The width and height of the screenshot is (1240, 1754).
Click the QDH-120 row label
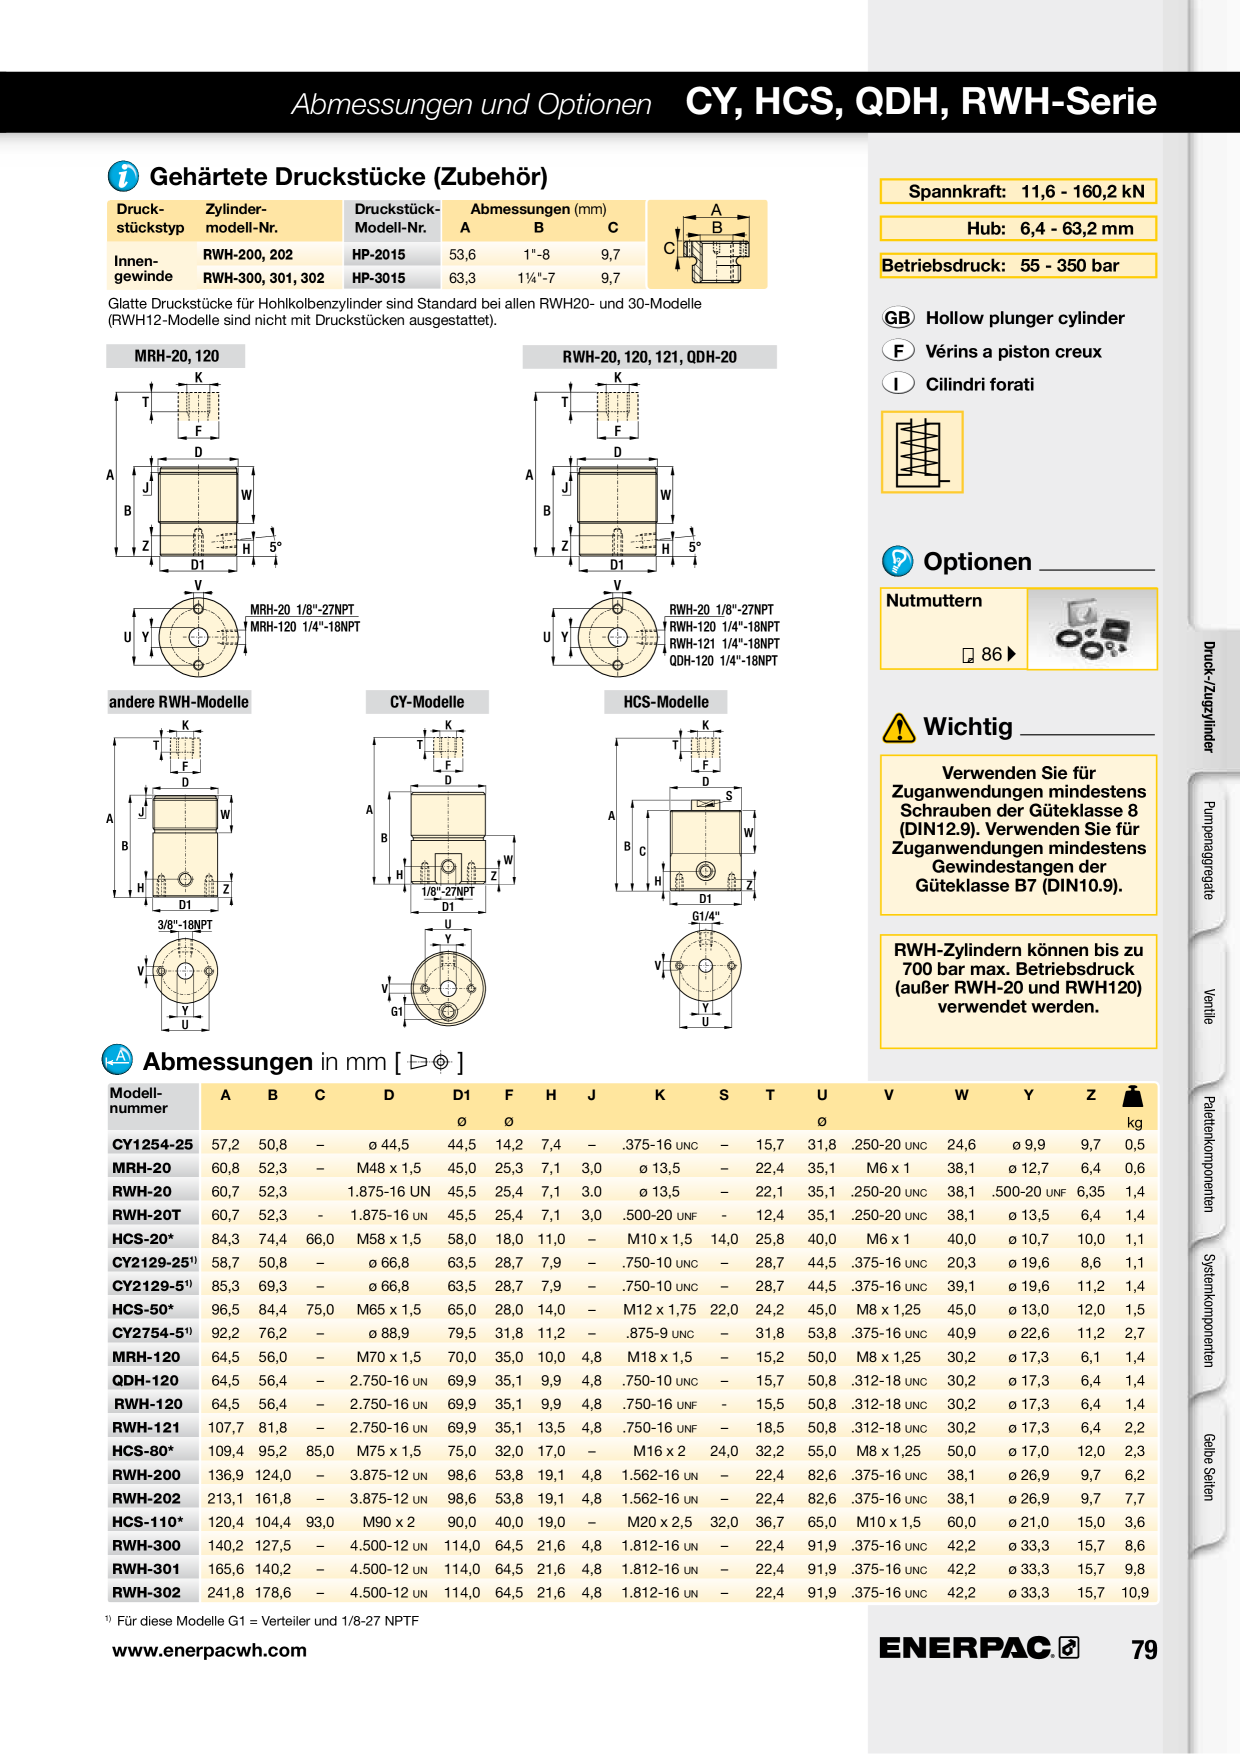[145, 1380]
